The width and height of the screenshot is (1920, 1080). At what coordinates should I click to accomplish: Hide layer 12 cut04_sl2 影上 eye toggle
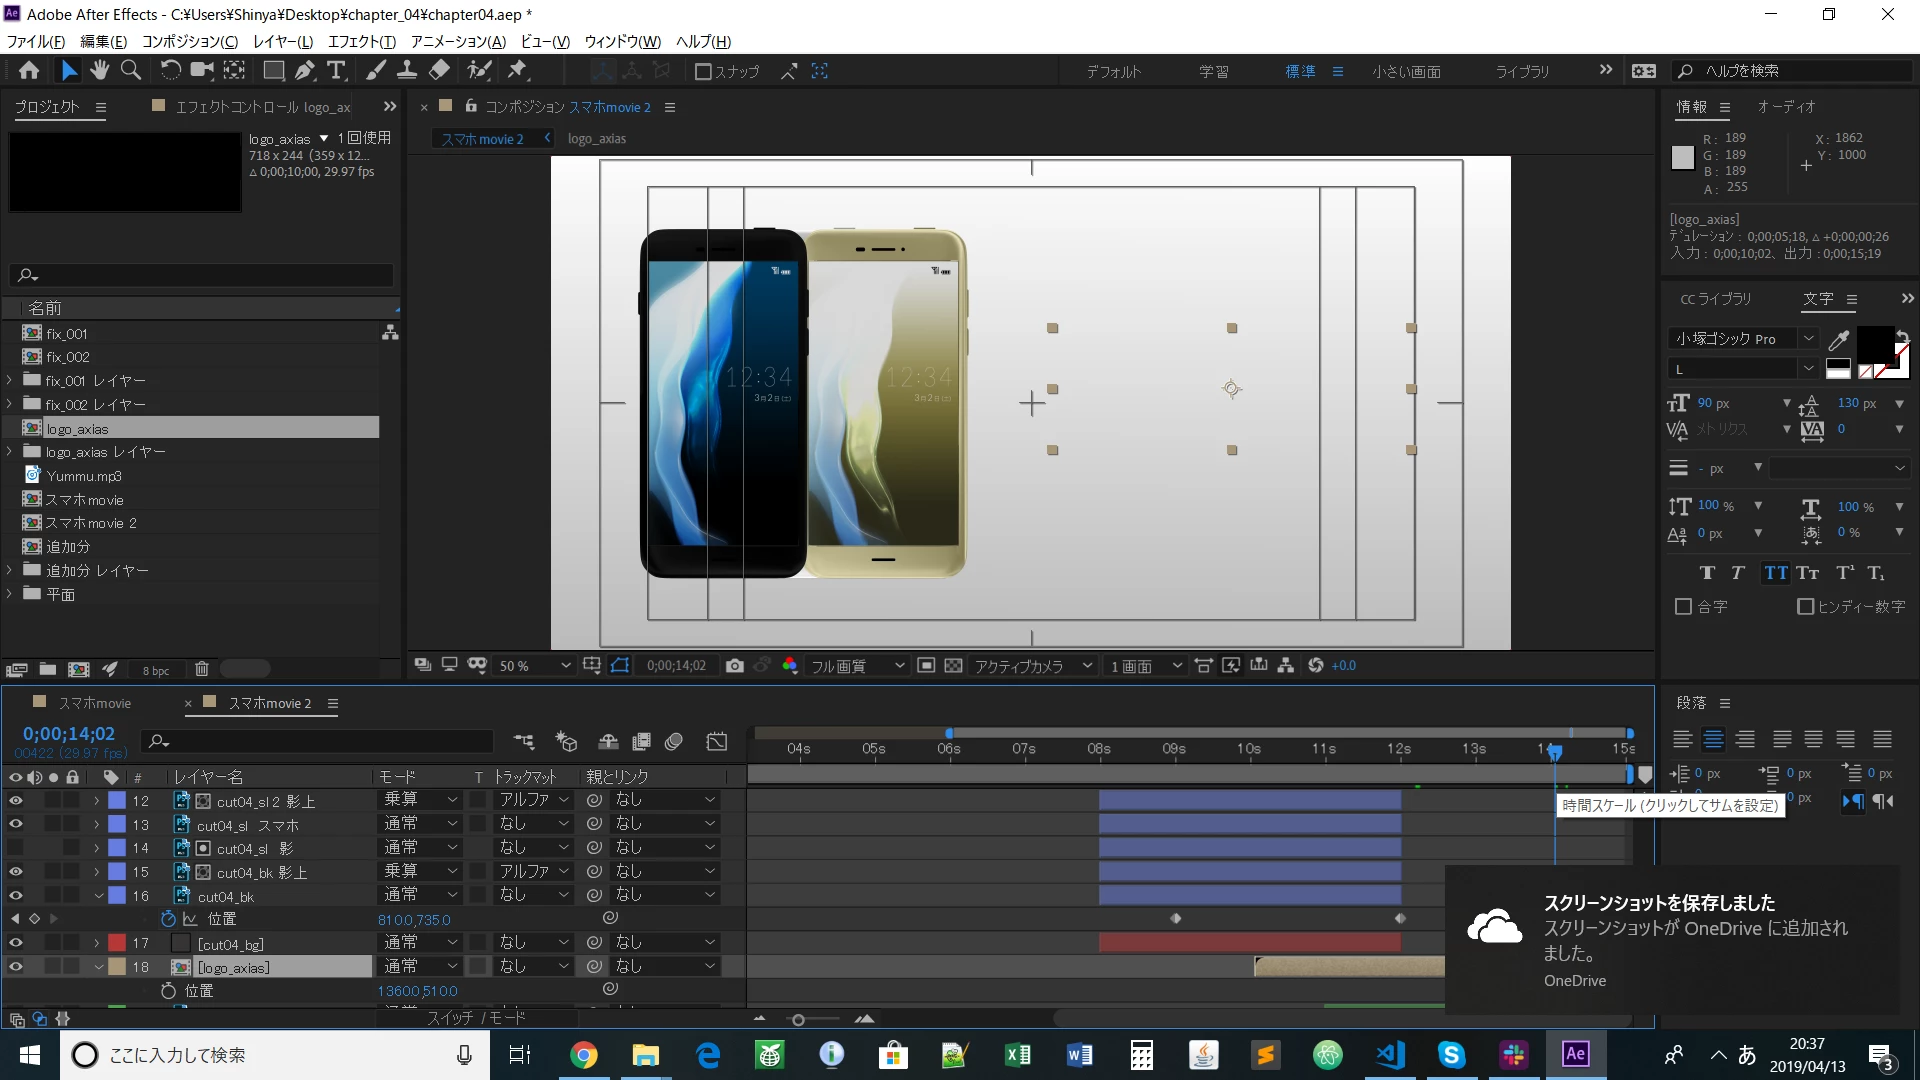coord(15,800)
